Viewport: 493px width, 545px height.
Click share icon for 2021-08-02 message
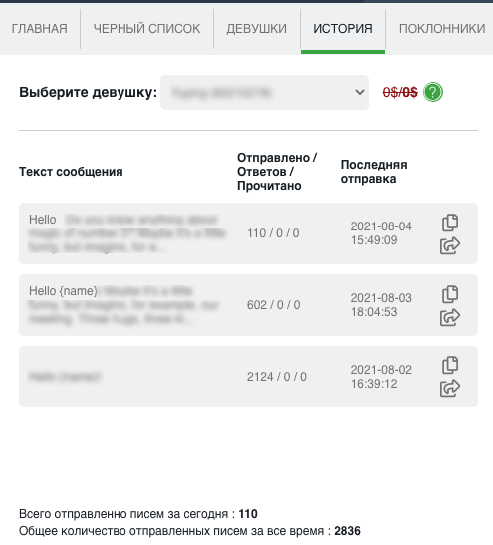point(450,388)
